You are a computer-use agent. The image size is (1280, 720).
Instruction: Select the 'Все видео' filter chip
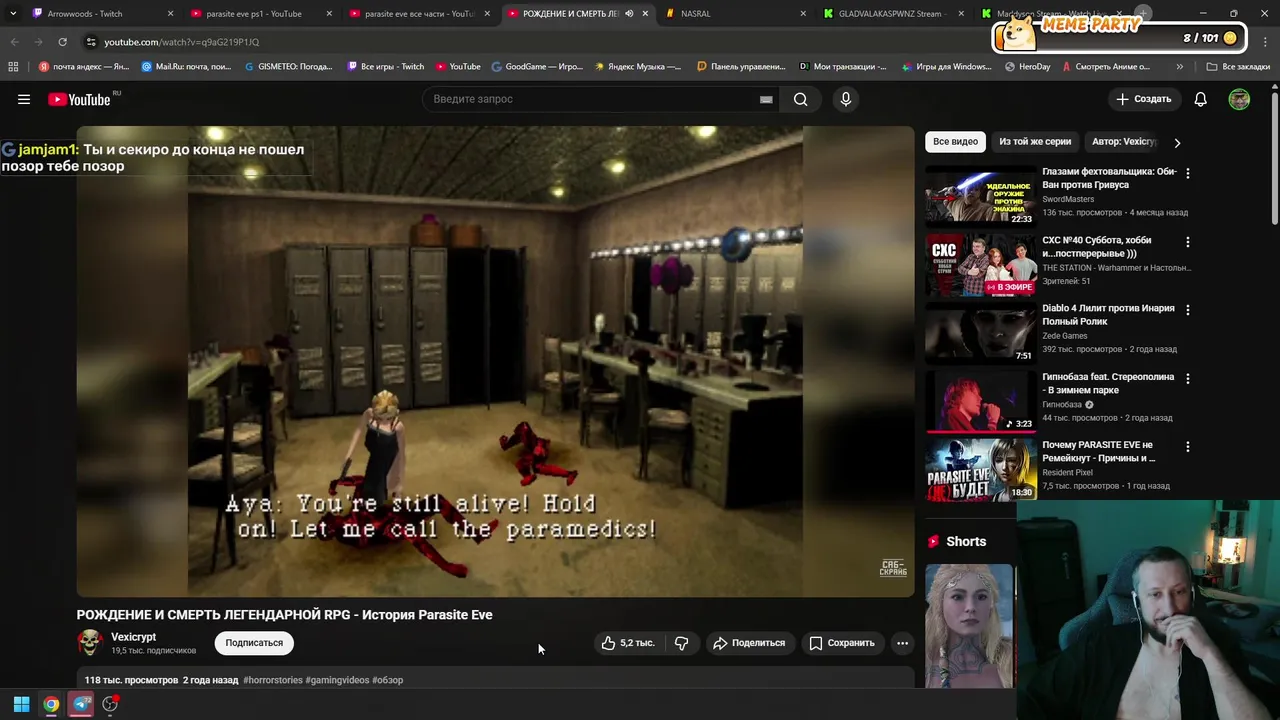[x=955, y=142]
